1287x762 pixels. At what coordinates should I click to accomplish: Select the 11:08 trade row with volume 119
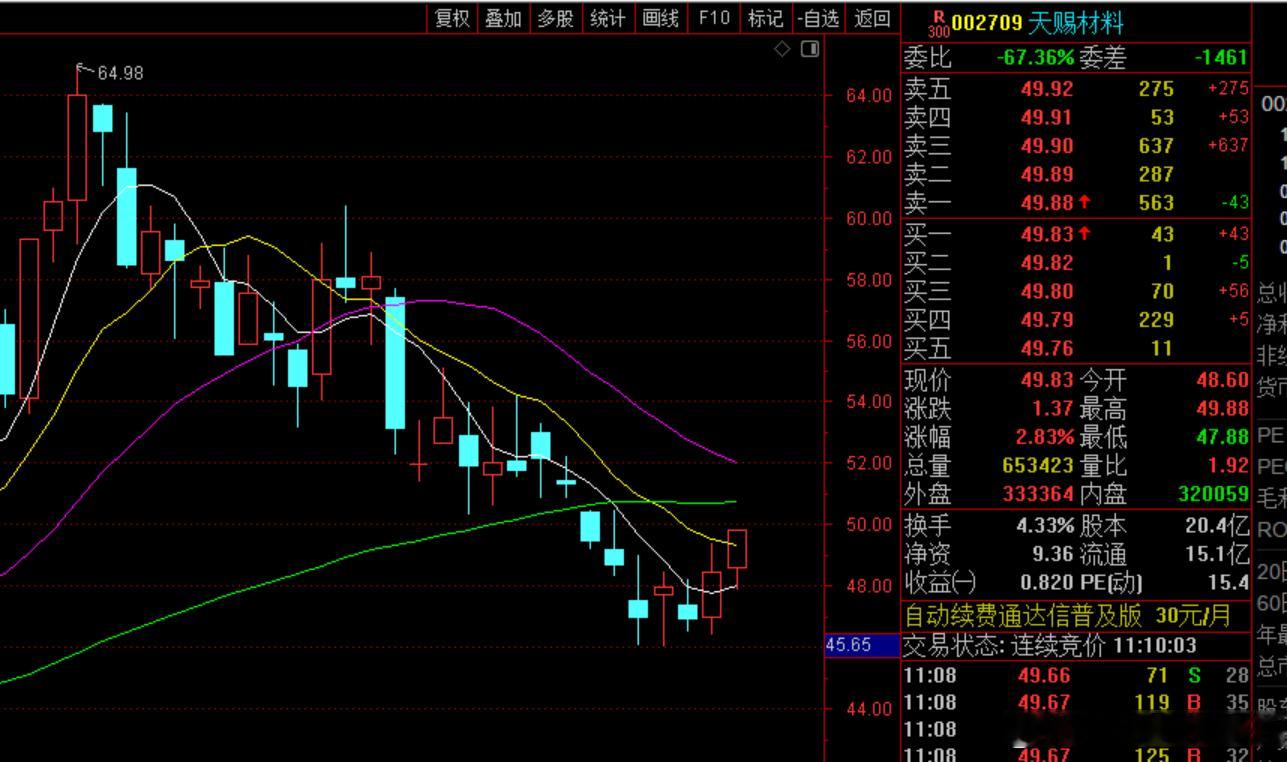(1076, 703)
